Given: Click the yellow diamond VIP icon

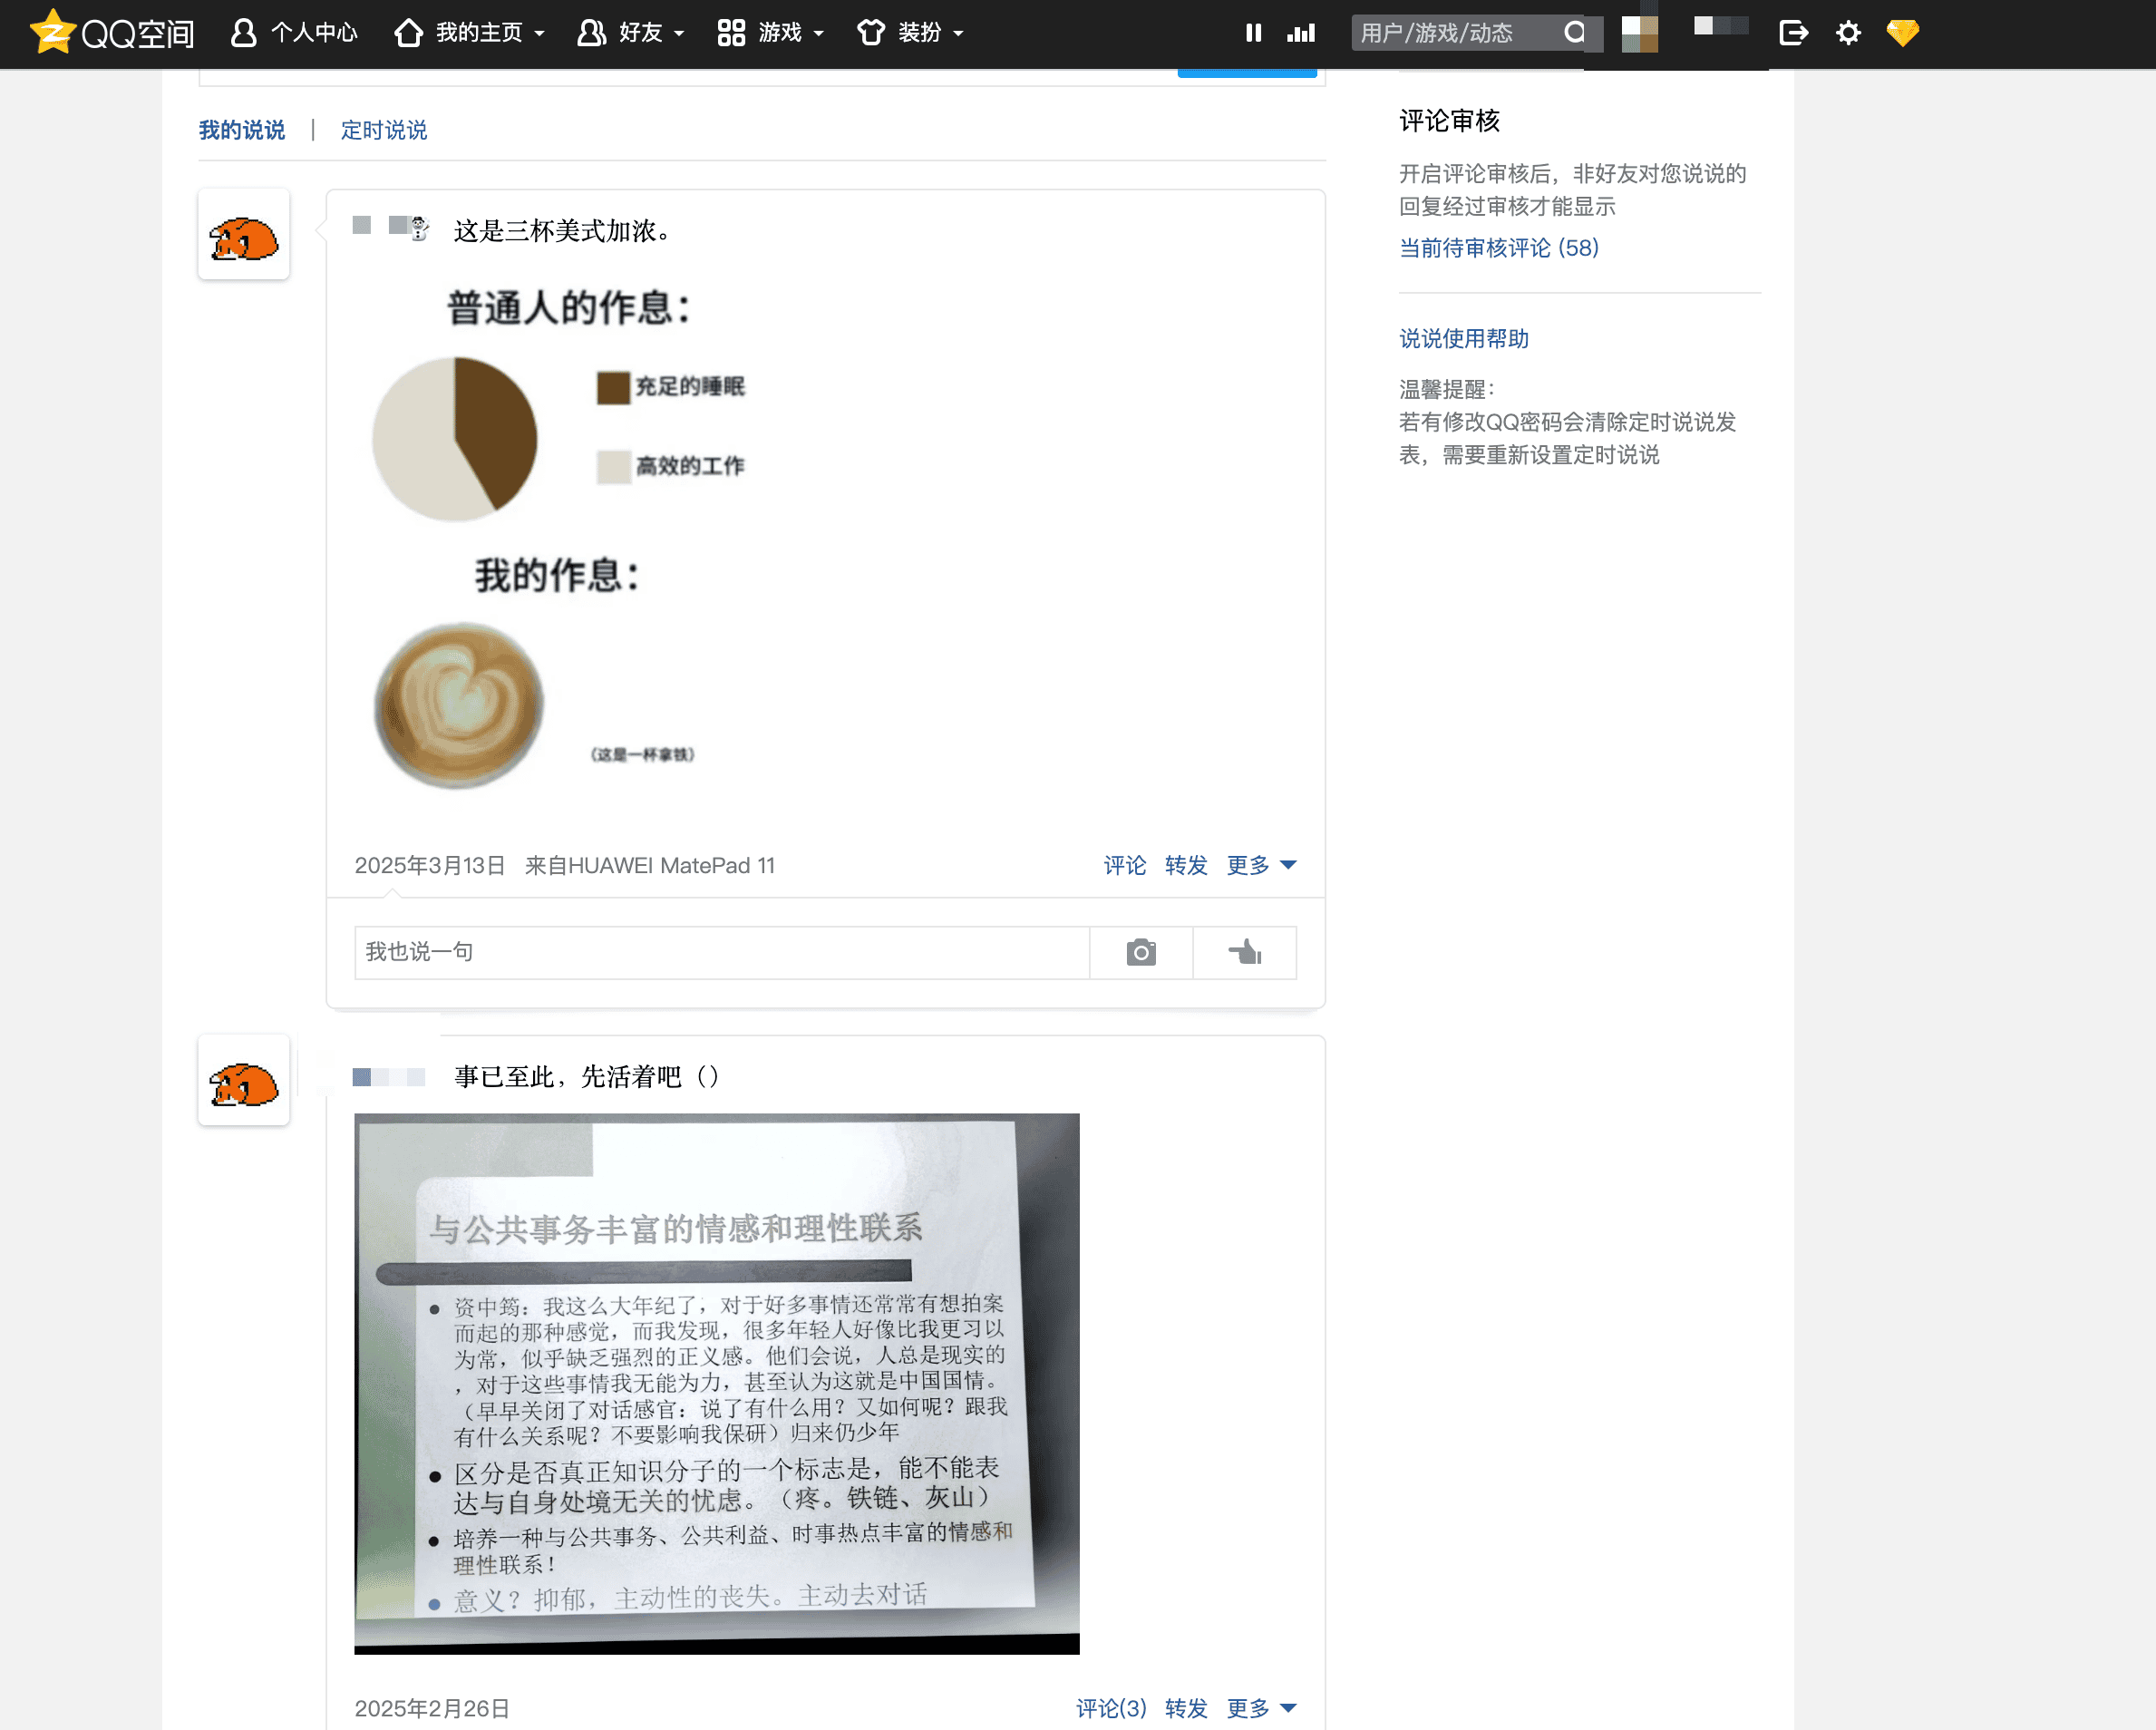Looking at the screenshot, I should tap(1902, 33).
